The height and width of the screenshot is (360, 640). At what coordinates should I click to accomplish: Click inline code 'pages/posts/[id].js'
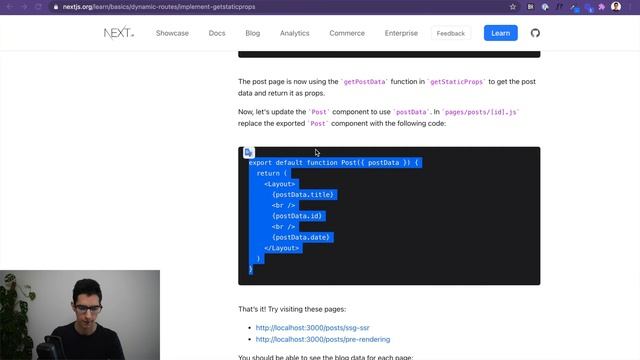point(480,112)
